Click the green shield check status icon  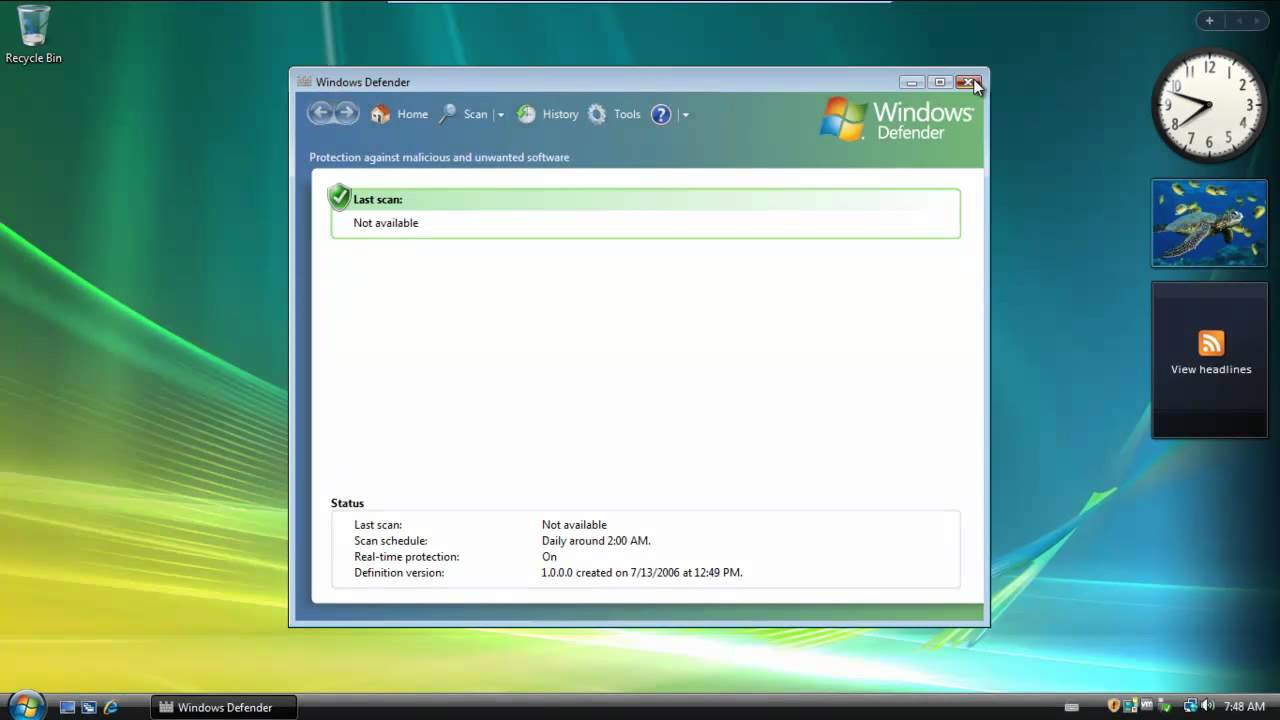point(339,197)
